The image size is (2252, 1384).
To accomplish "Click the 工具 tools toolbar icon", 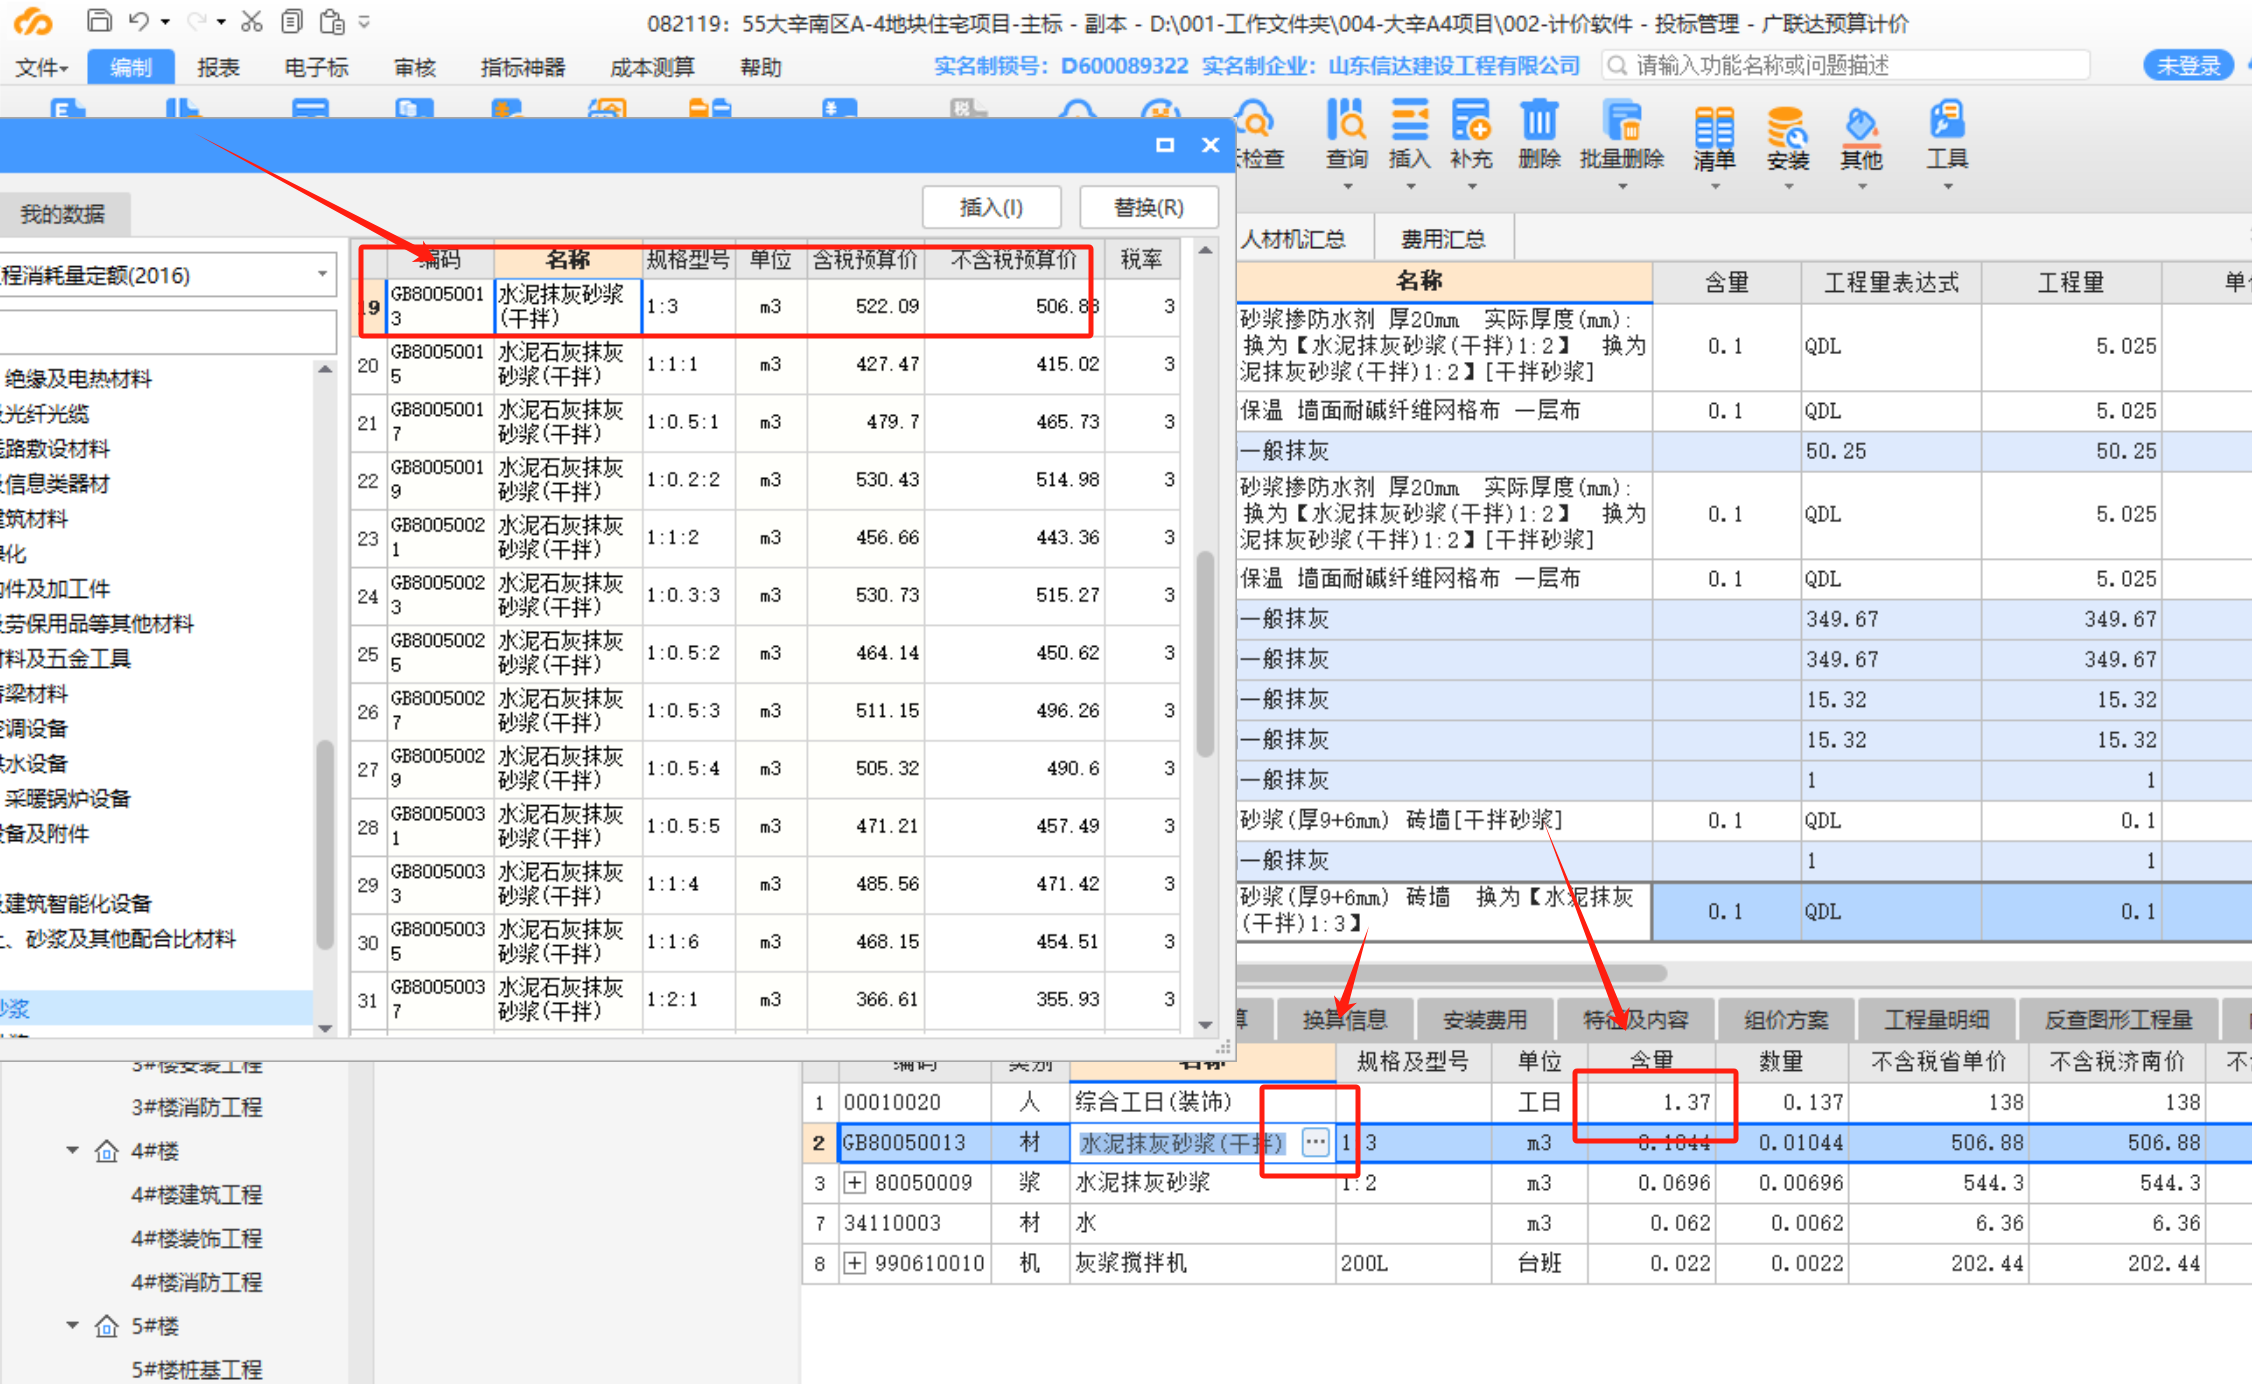I will 1946,120.
